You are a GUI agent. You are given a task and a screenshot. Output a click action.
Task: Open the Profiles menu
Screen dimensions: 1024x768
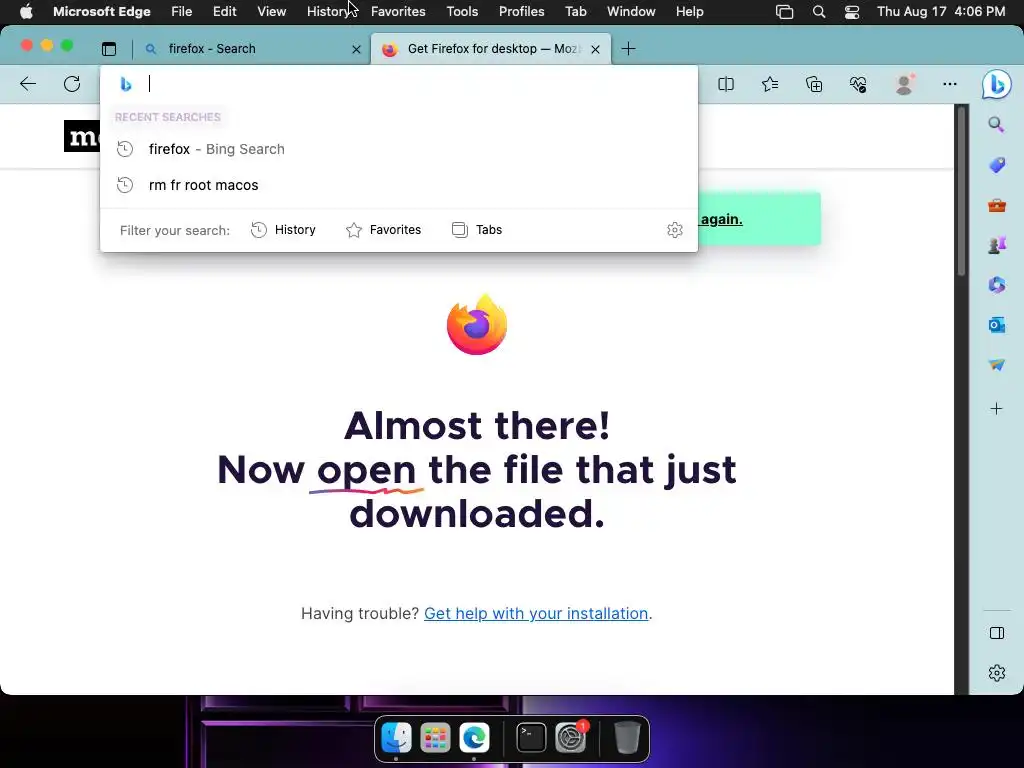click(521, 12)
